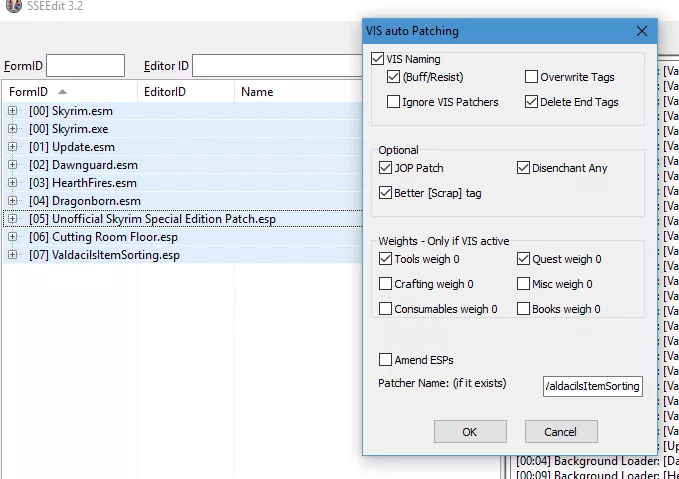The height and width of the screenshot is (479, 679).
Task: Toggle Disenchant Any checkbox
Action: [524, 168]
